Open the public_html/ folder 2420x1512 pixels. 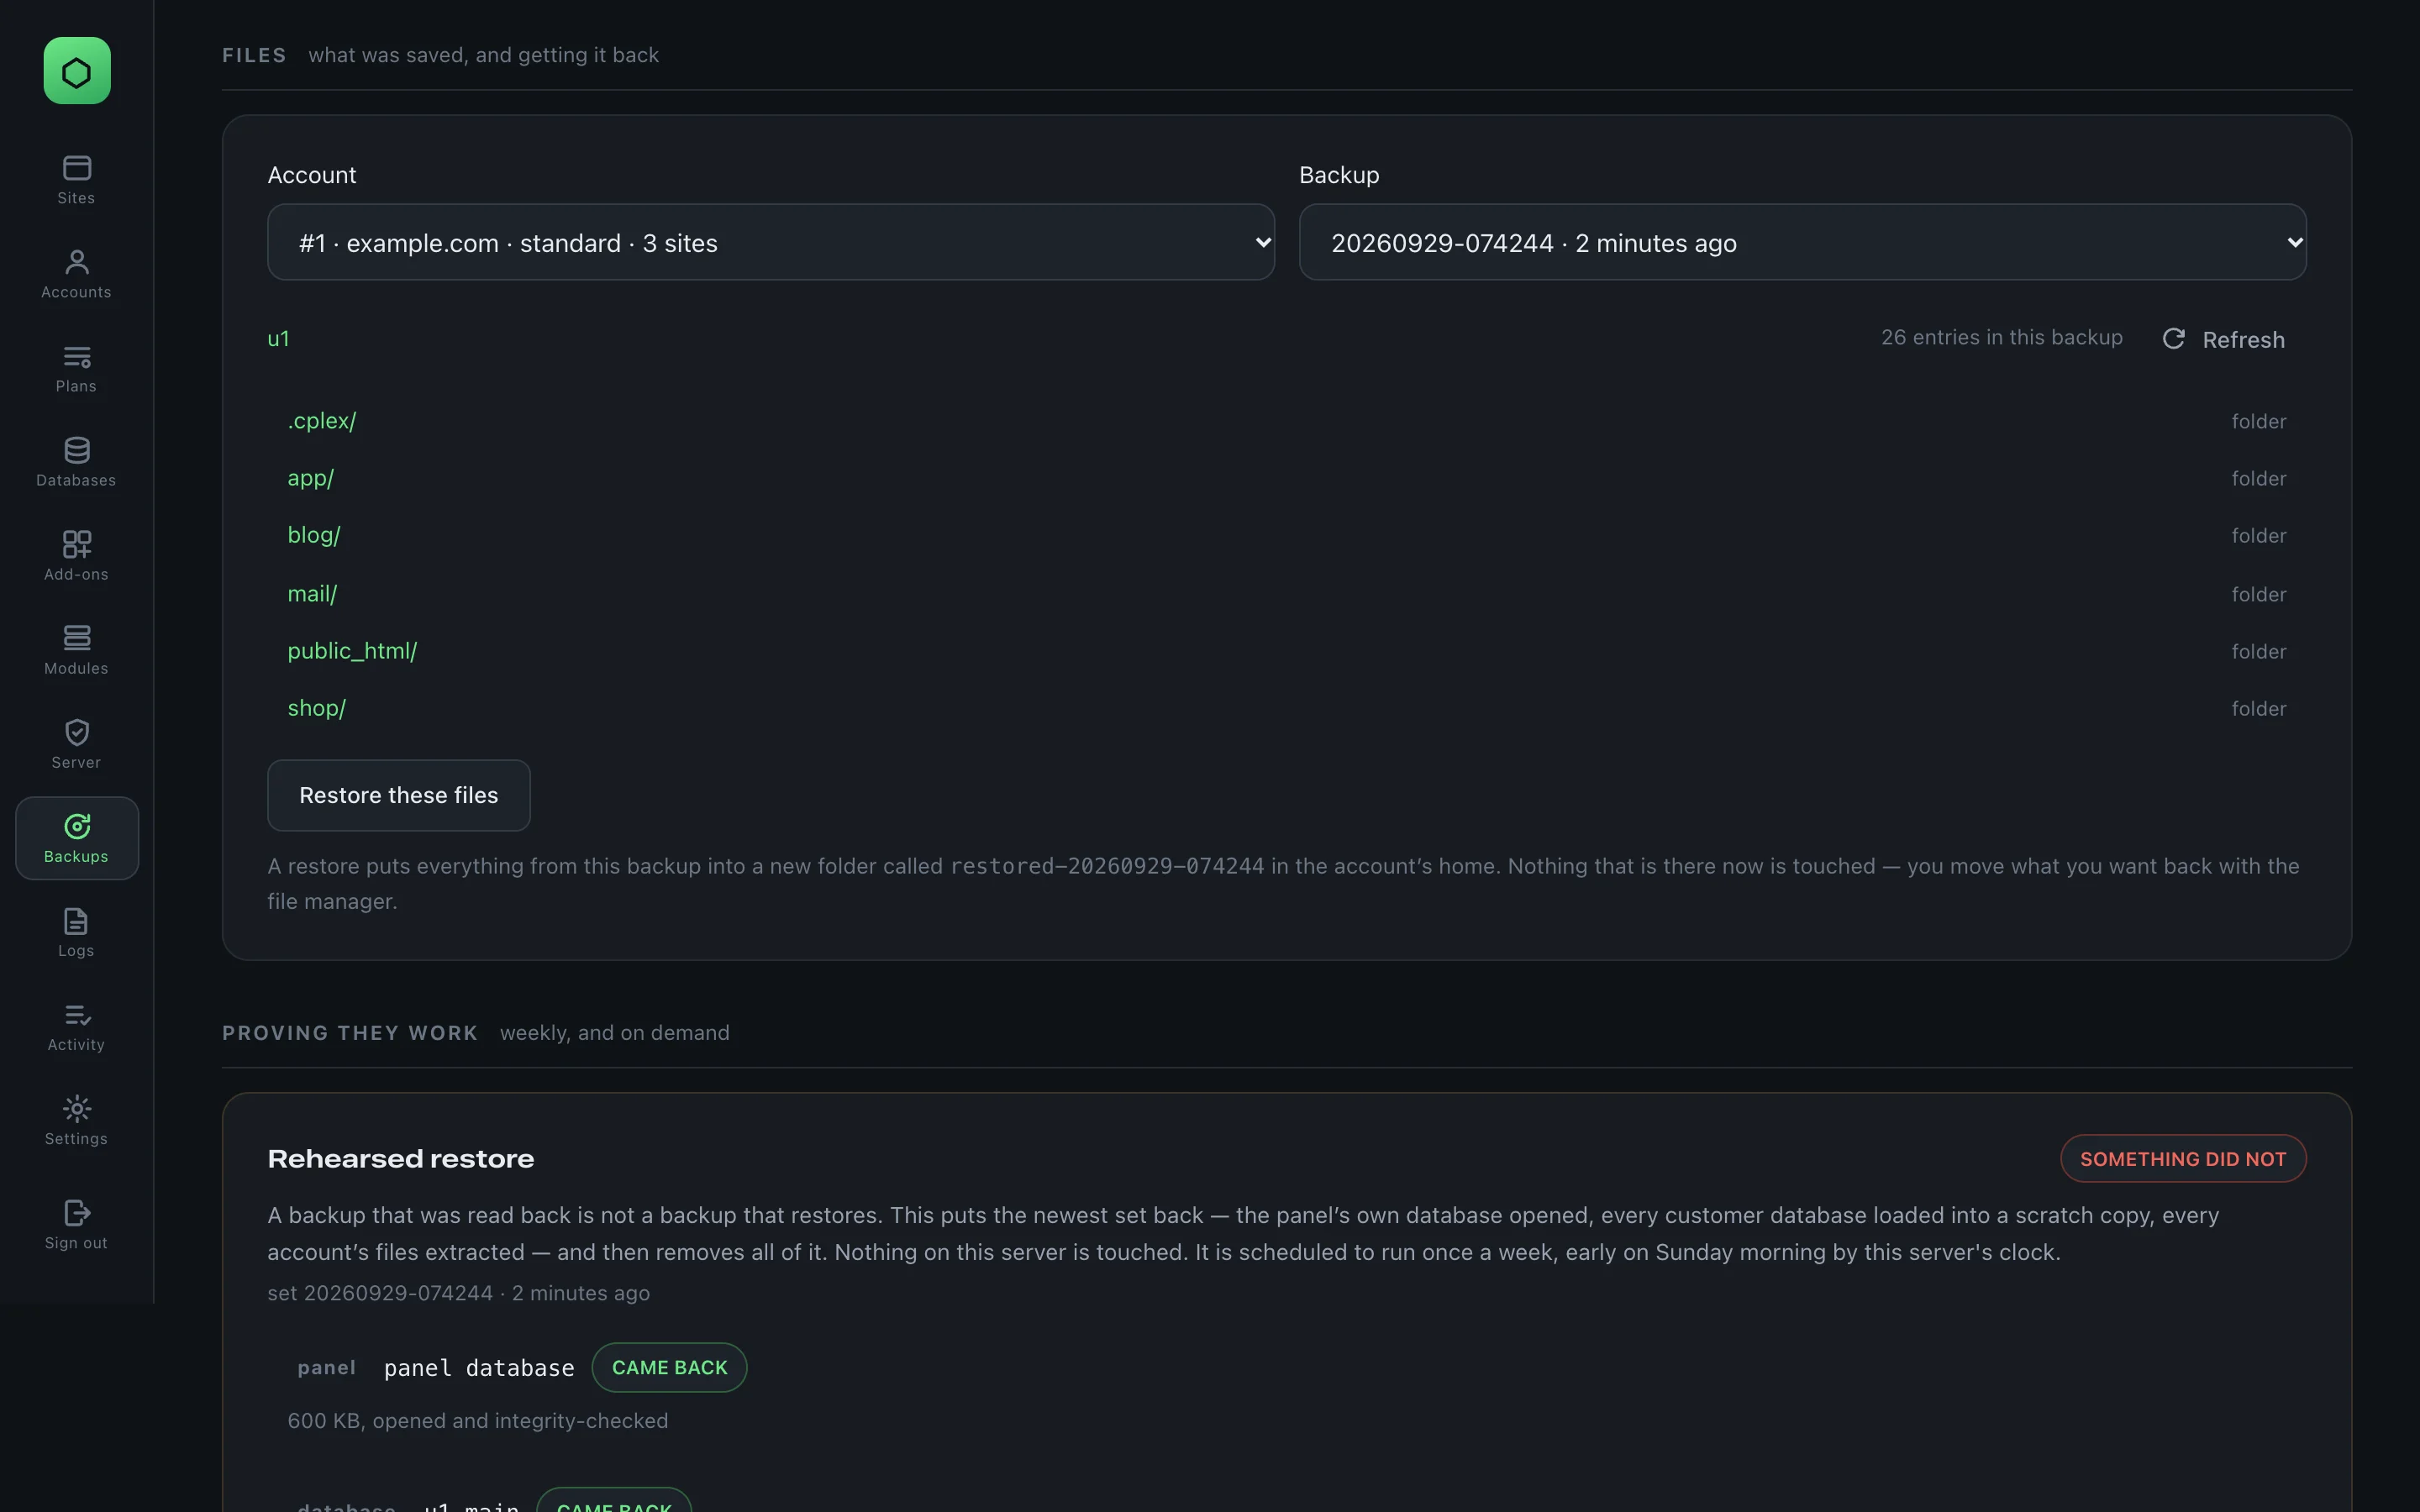point(352,651)
